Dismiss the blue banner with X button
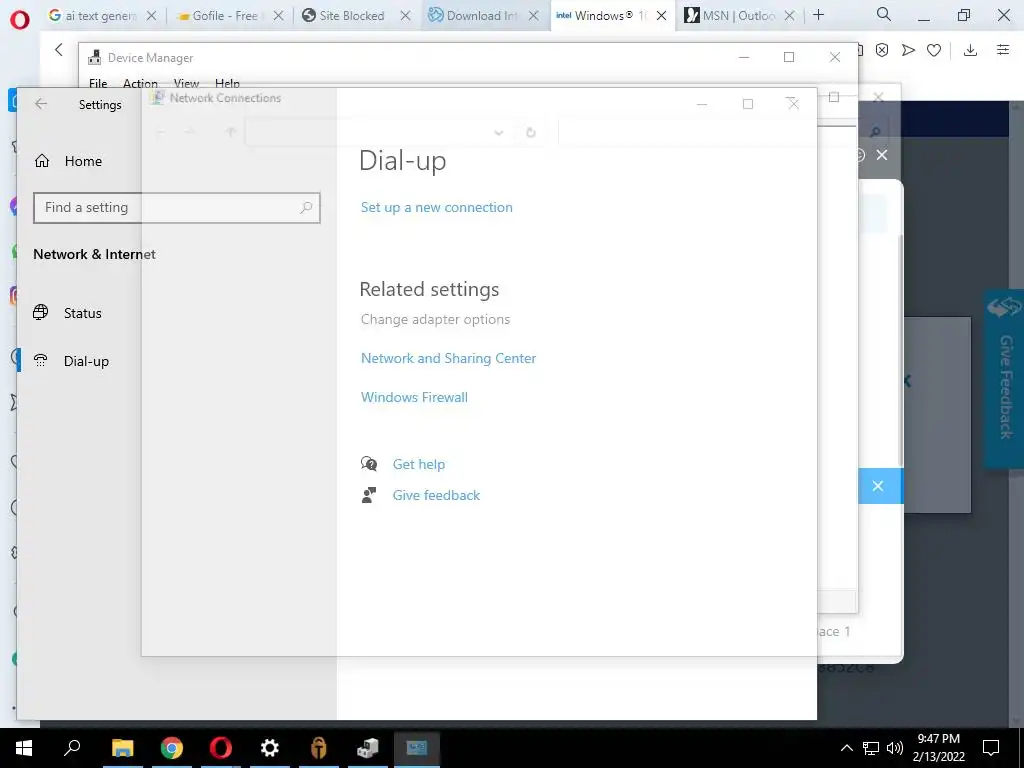Image resolution: width=1024 pixels, height=768 pixels. point(878,486)
